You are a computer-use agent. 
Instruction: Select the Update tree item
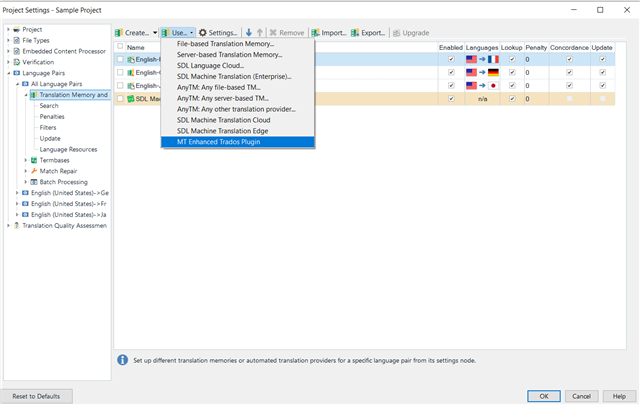click(50, 138)
